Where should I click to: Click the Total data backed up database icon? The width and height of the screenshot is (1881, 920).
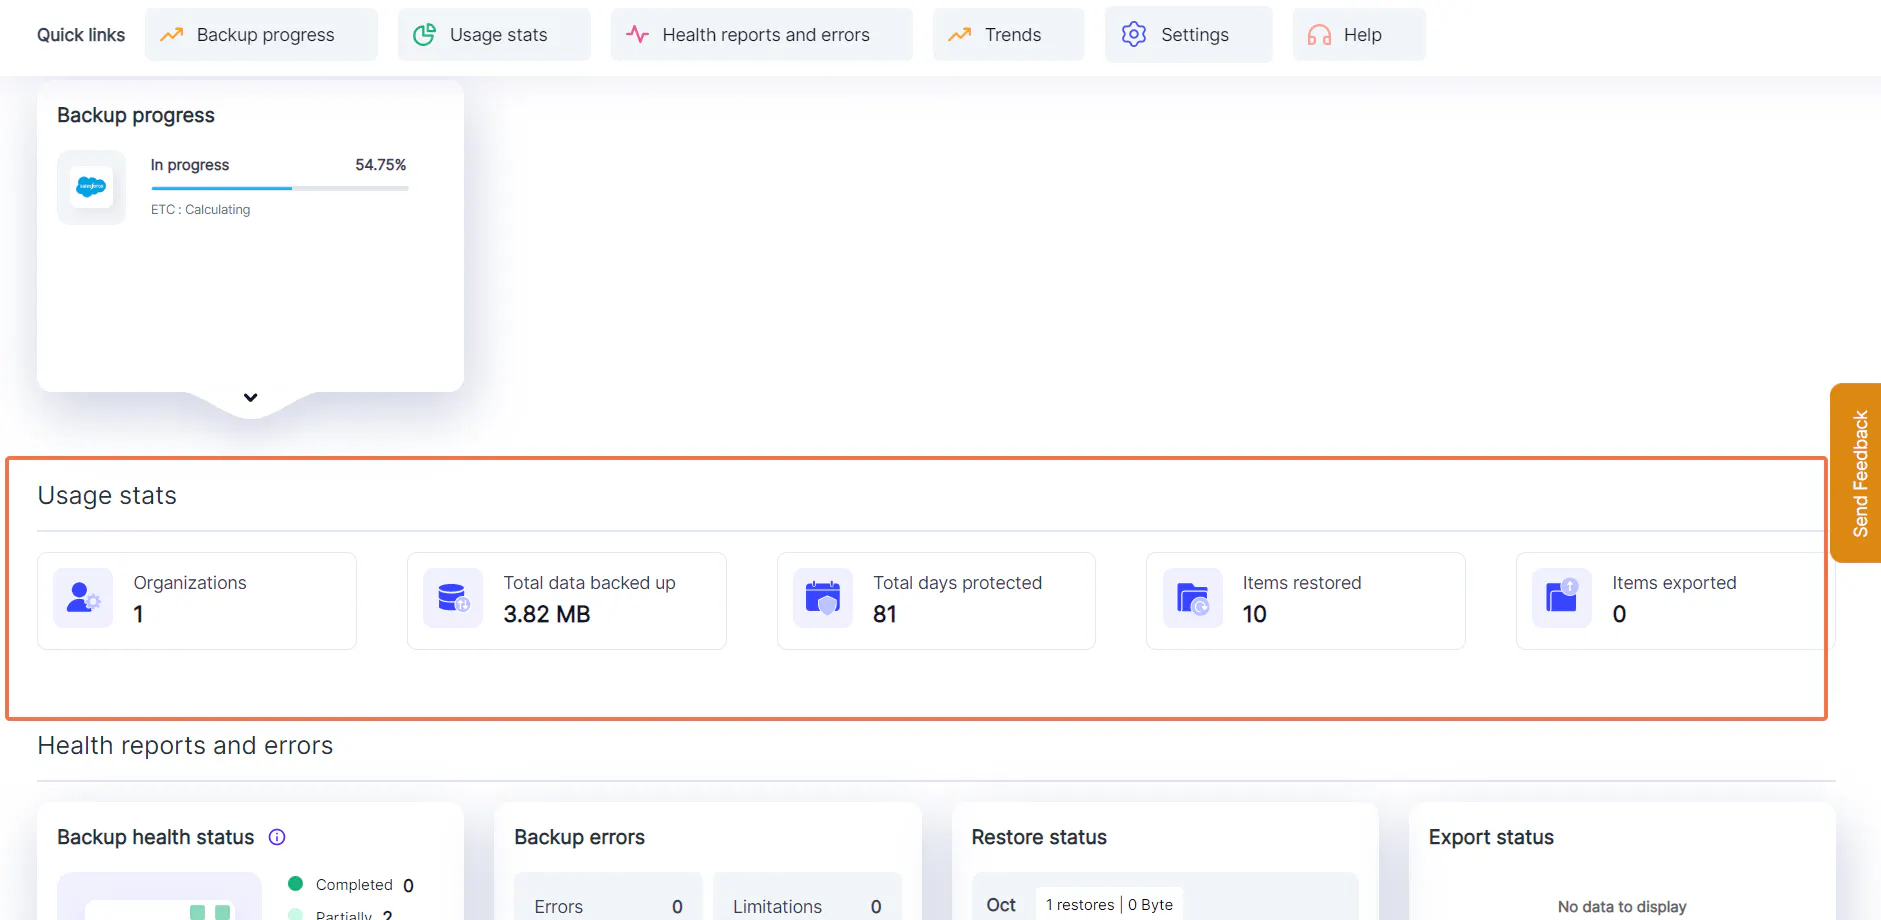[x=453, y=598]
